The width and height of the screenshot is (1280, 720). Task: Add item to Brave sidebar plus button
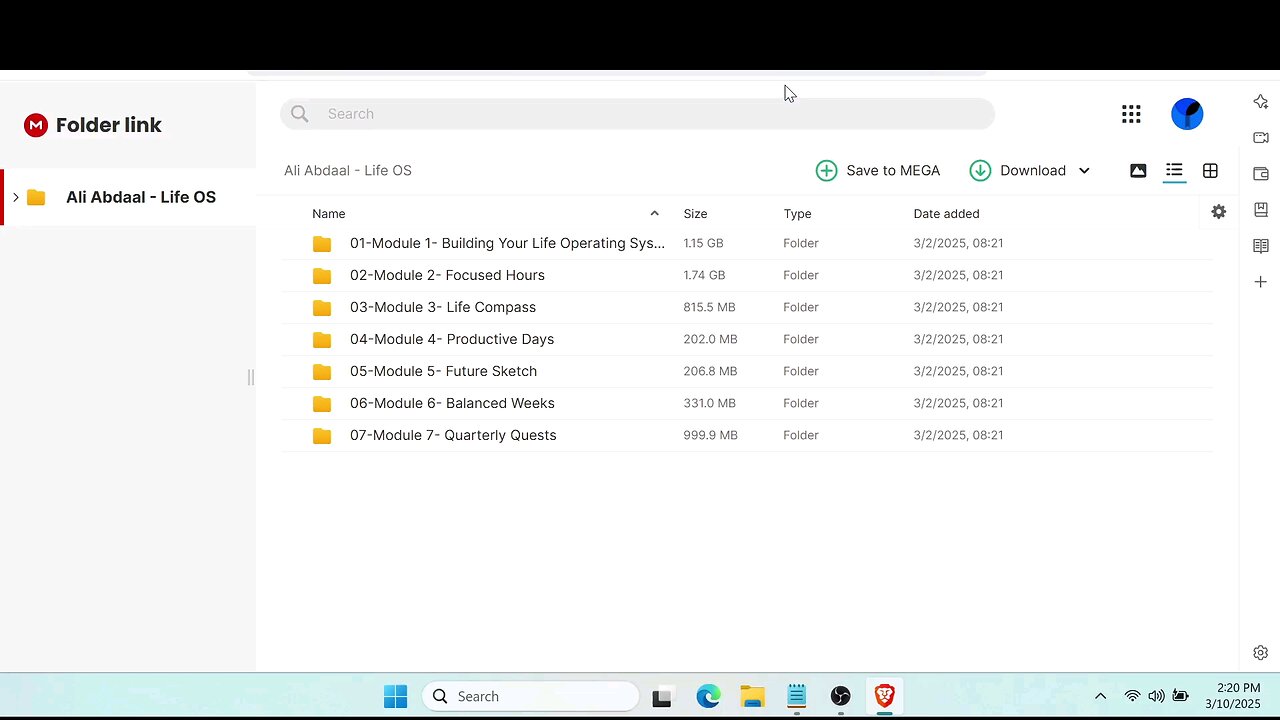click(1260, 282)
